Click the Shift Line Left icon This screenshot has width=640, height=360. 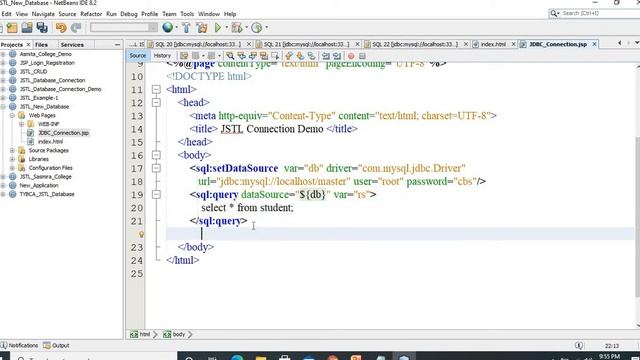(x=326, y=56)
